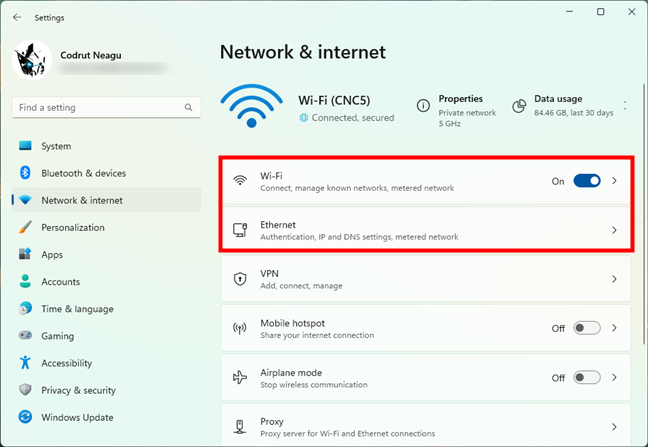Image resolution: width=648 pixels, height=447 pixels.
Task: Open Data usage pie chart icon
Action: 519,104
